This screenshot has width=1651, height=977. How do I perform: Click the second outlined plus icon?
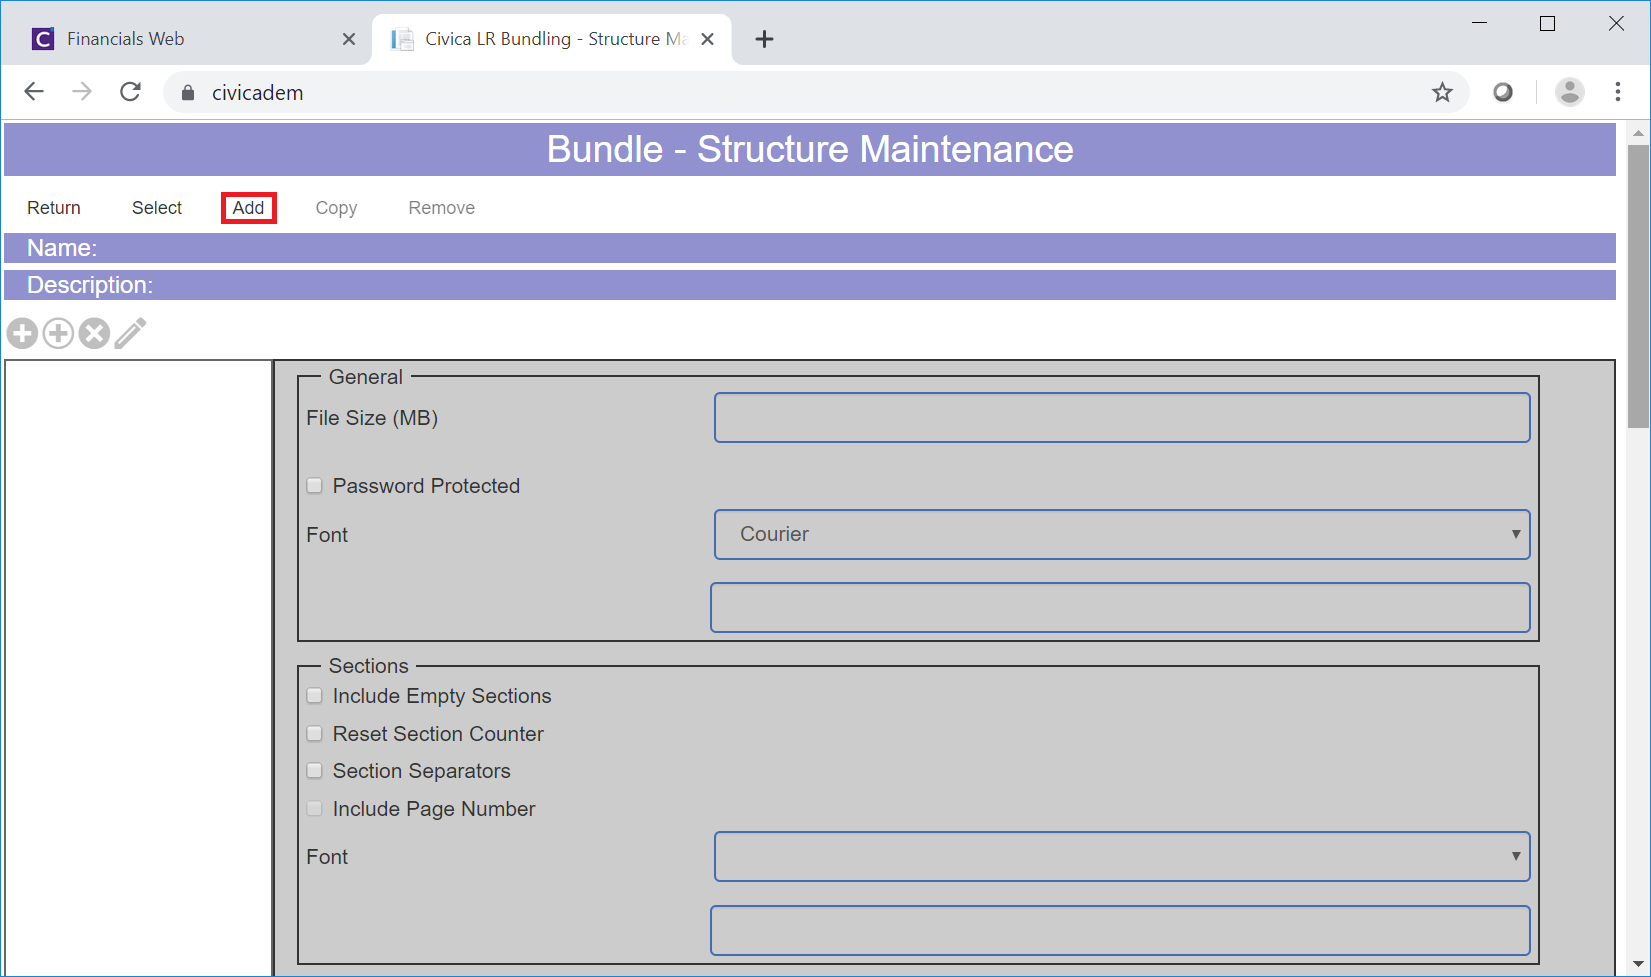coord(58,333)
